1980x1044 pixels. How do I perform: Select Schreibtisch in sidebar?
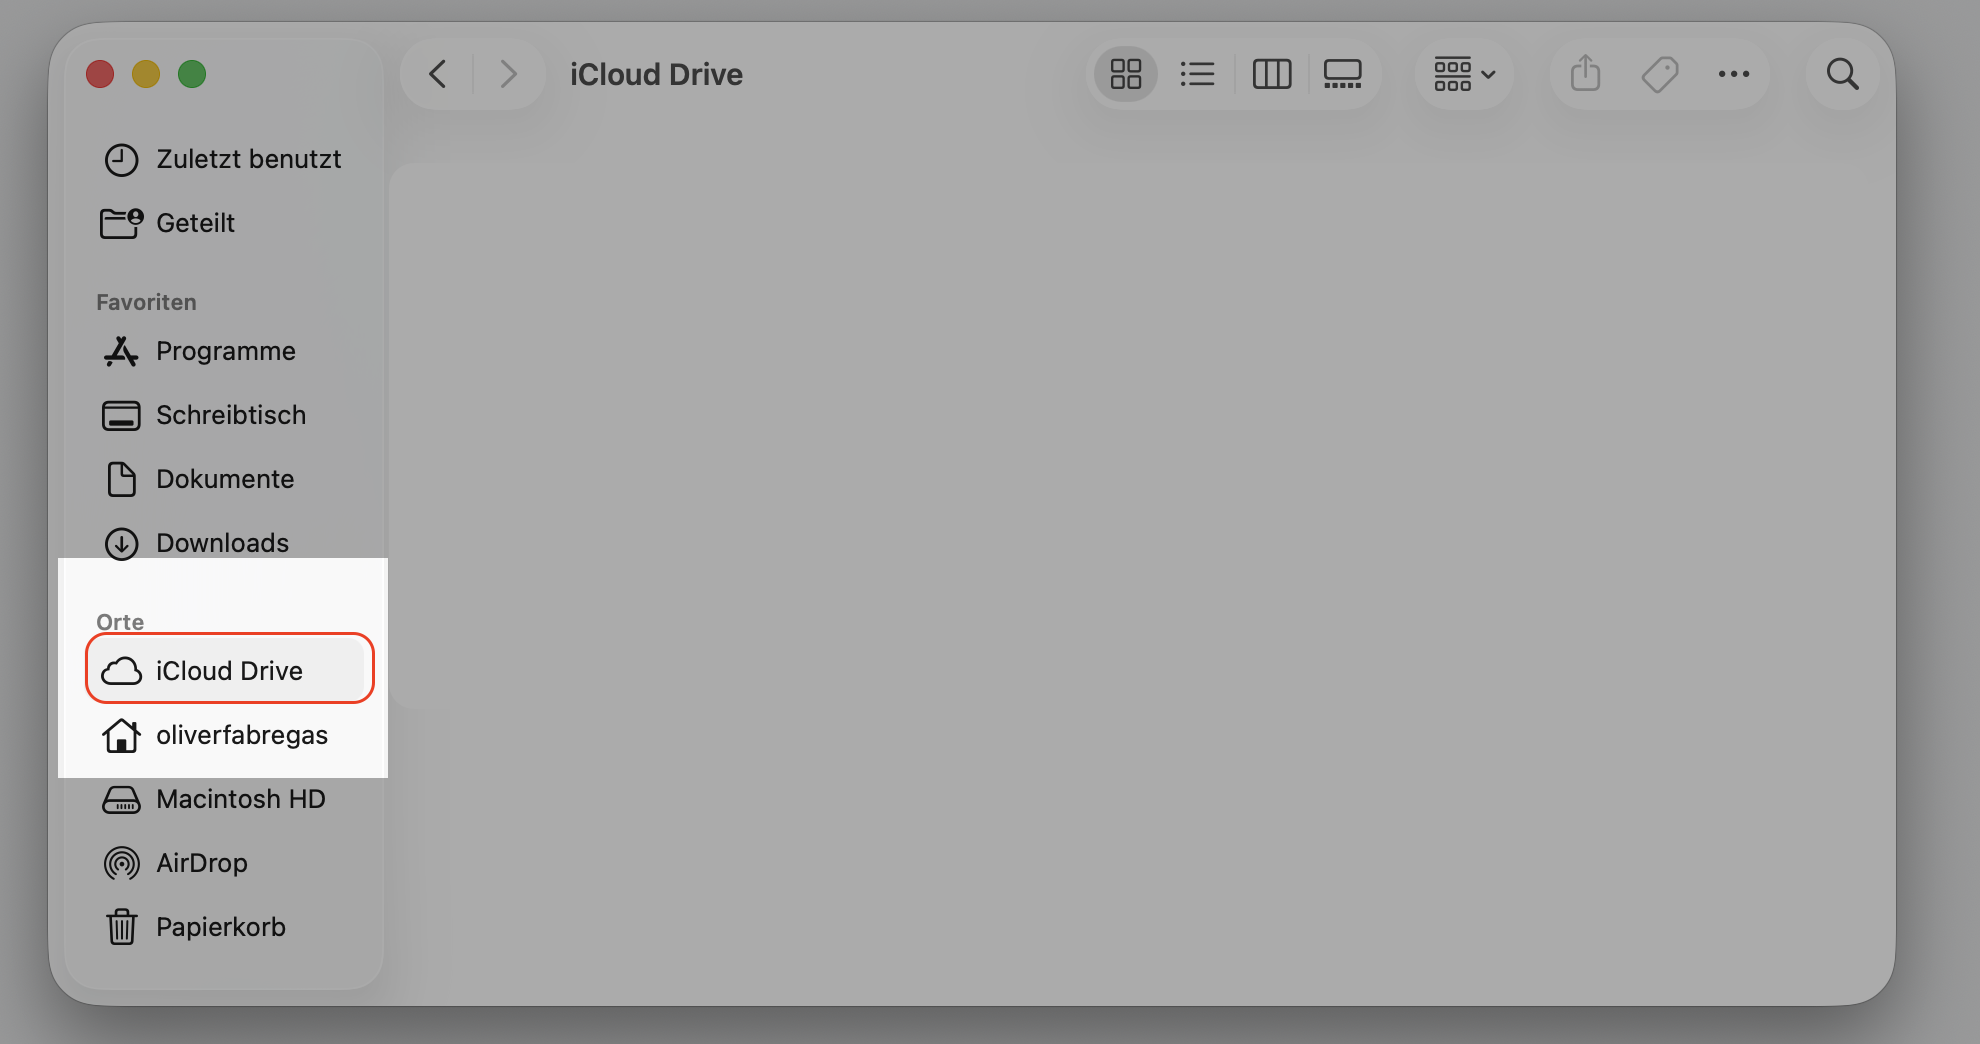[224, 415]
